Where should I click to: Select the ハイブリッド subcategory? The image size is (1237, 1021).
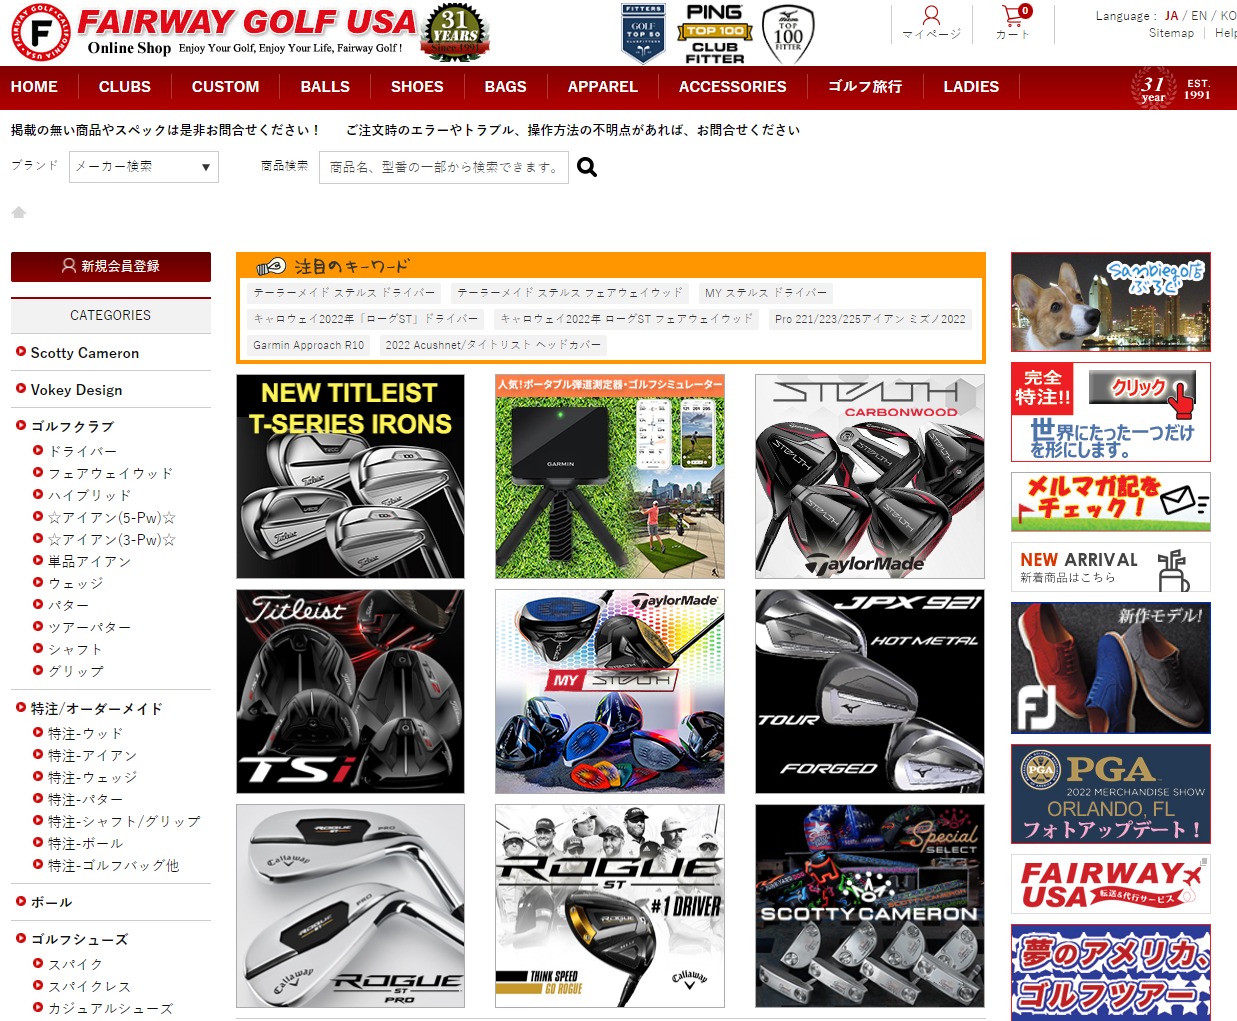(x=90, y=495)
